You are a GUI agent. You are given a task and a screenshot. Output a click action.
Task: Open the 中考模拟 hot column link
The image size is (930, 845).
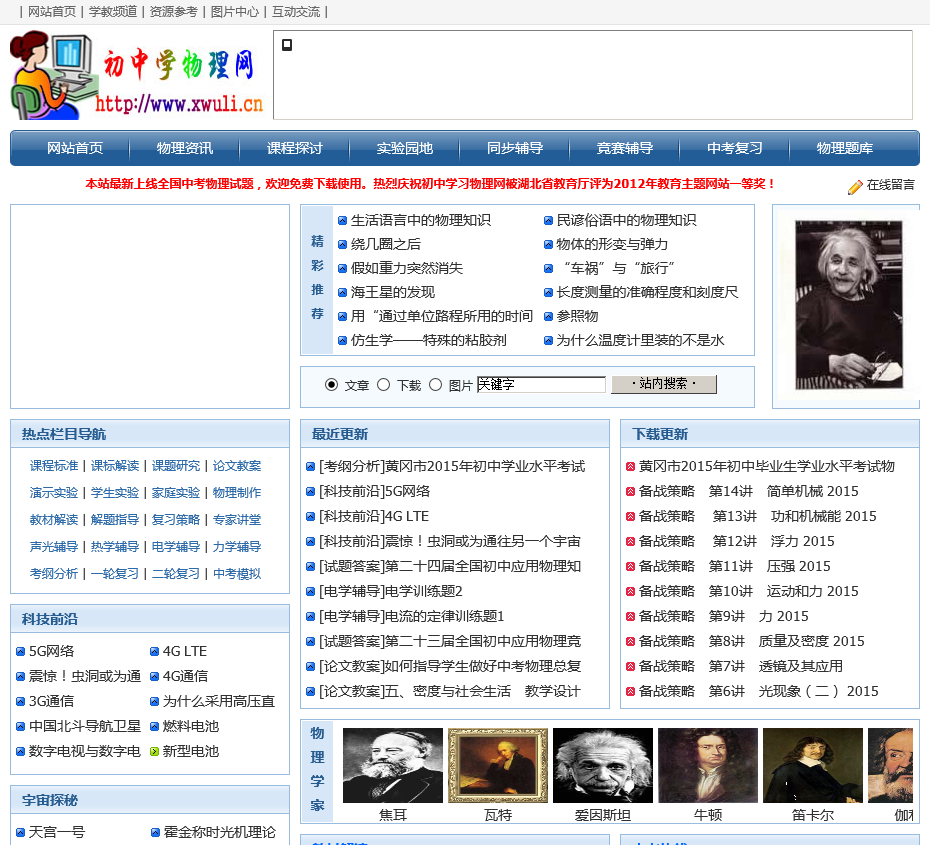[x=237, y=574]
